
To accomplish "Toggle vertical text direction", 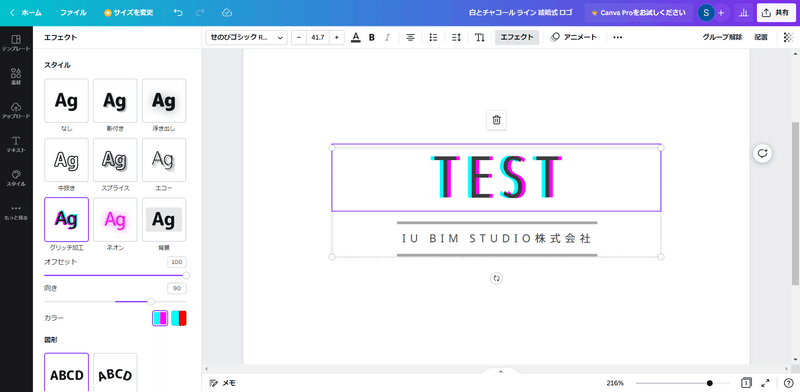I will [480, 37].
